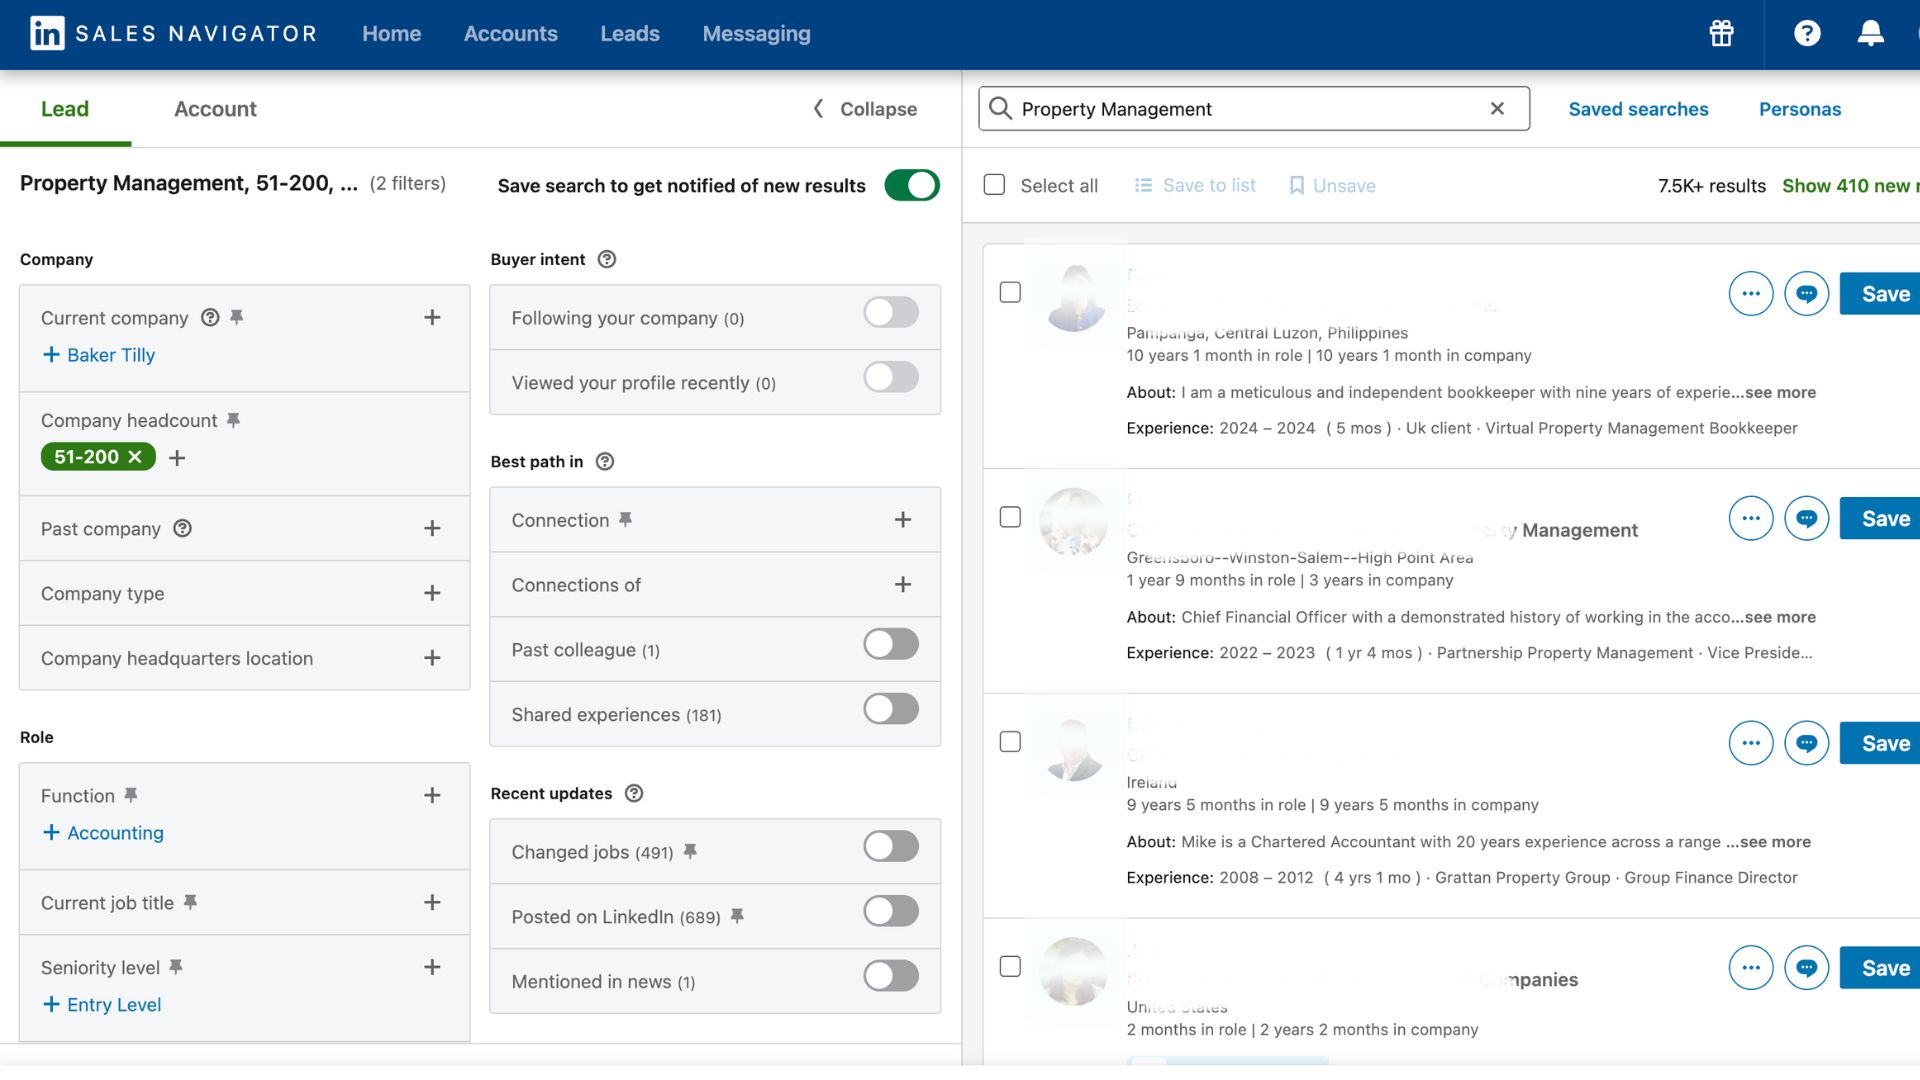The height and width of the screenshot is (1080, 1920).
Task: Add Baker Tilly suggested company
Action: coord(99,355)
